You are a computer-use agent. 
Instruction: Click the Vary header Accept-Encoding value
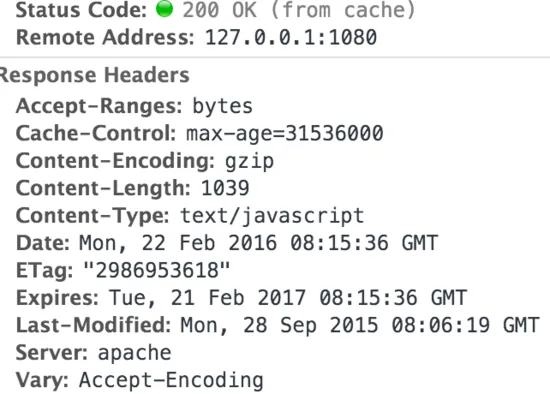pyautogui.click(x=171, y=381)
